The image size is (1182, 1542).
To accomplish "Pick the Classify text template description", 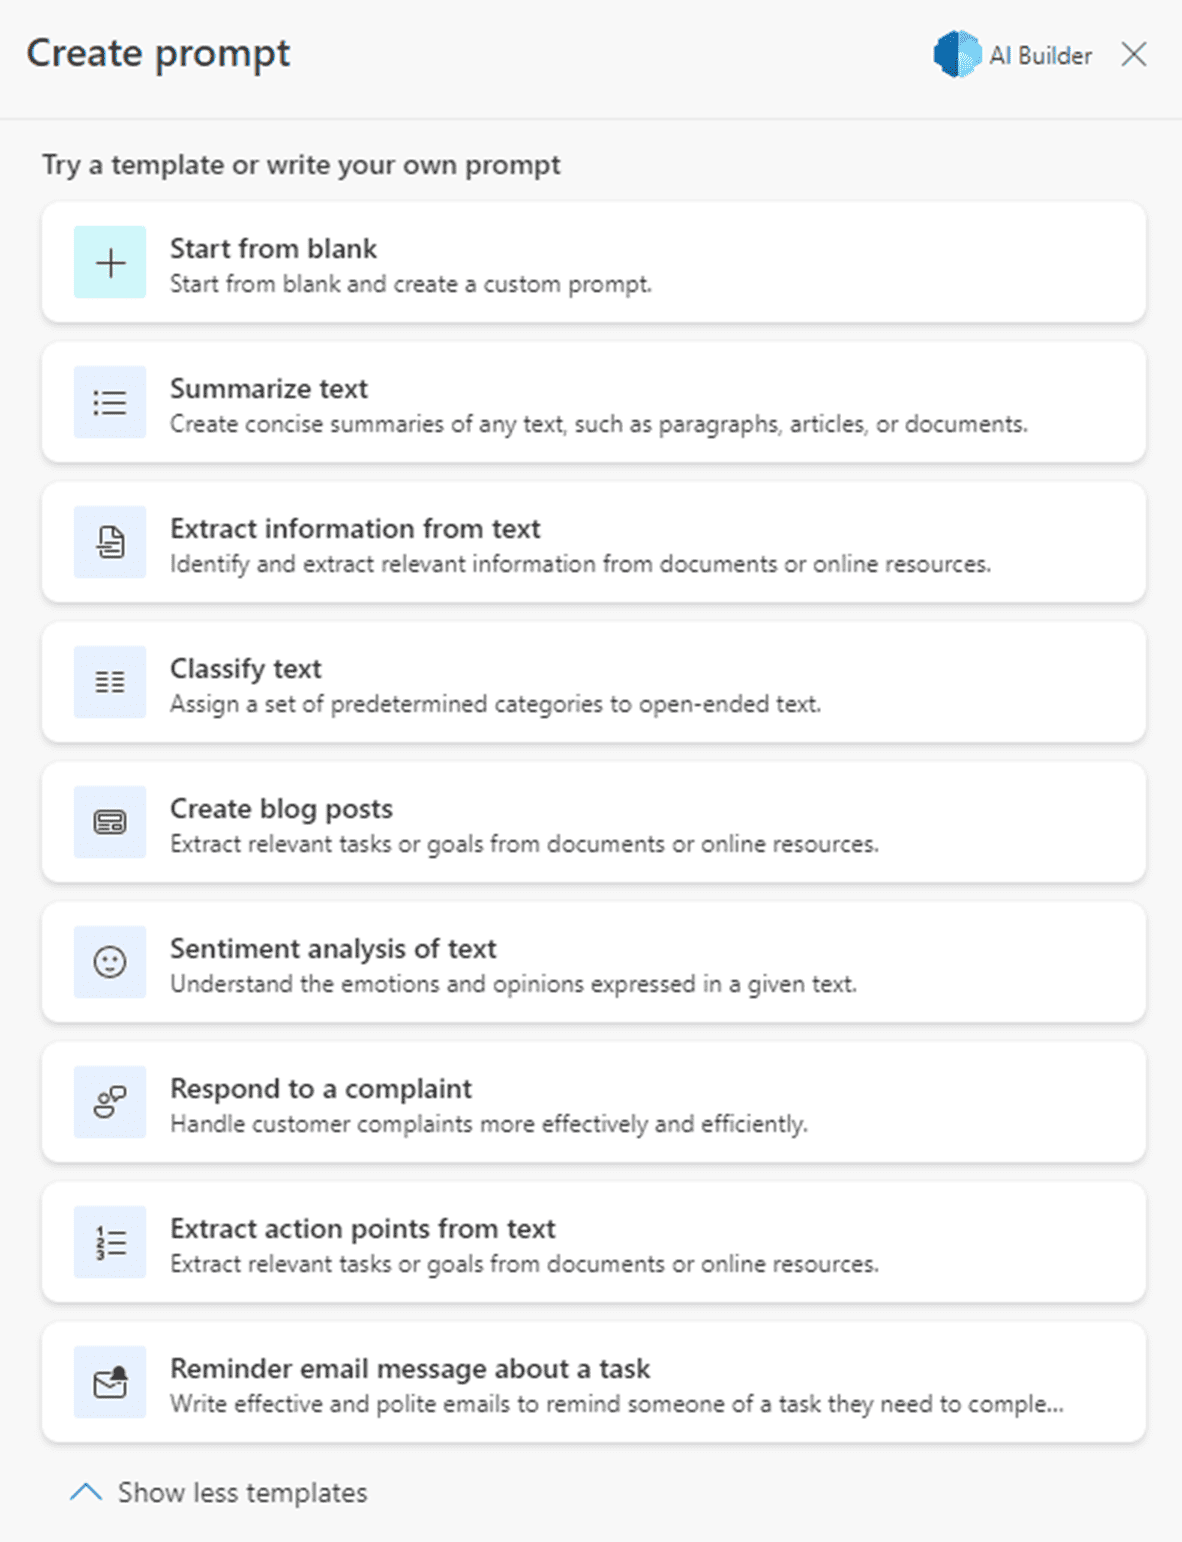I will tap(495, 704).
